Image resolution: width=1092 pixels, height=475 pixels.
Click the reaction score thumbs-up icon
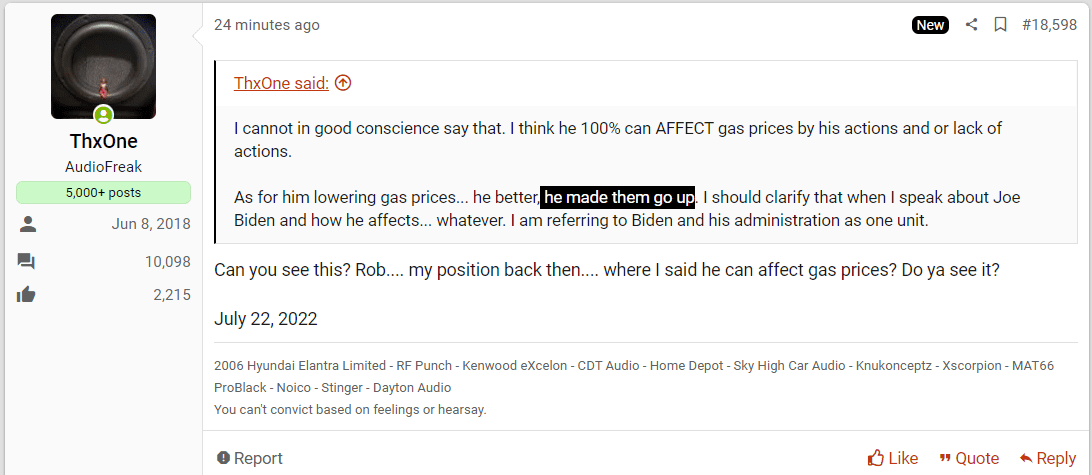coord(26,295)
